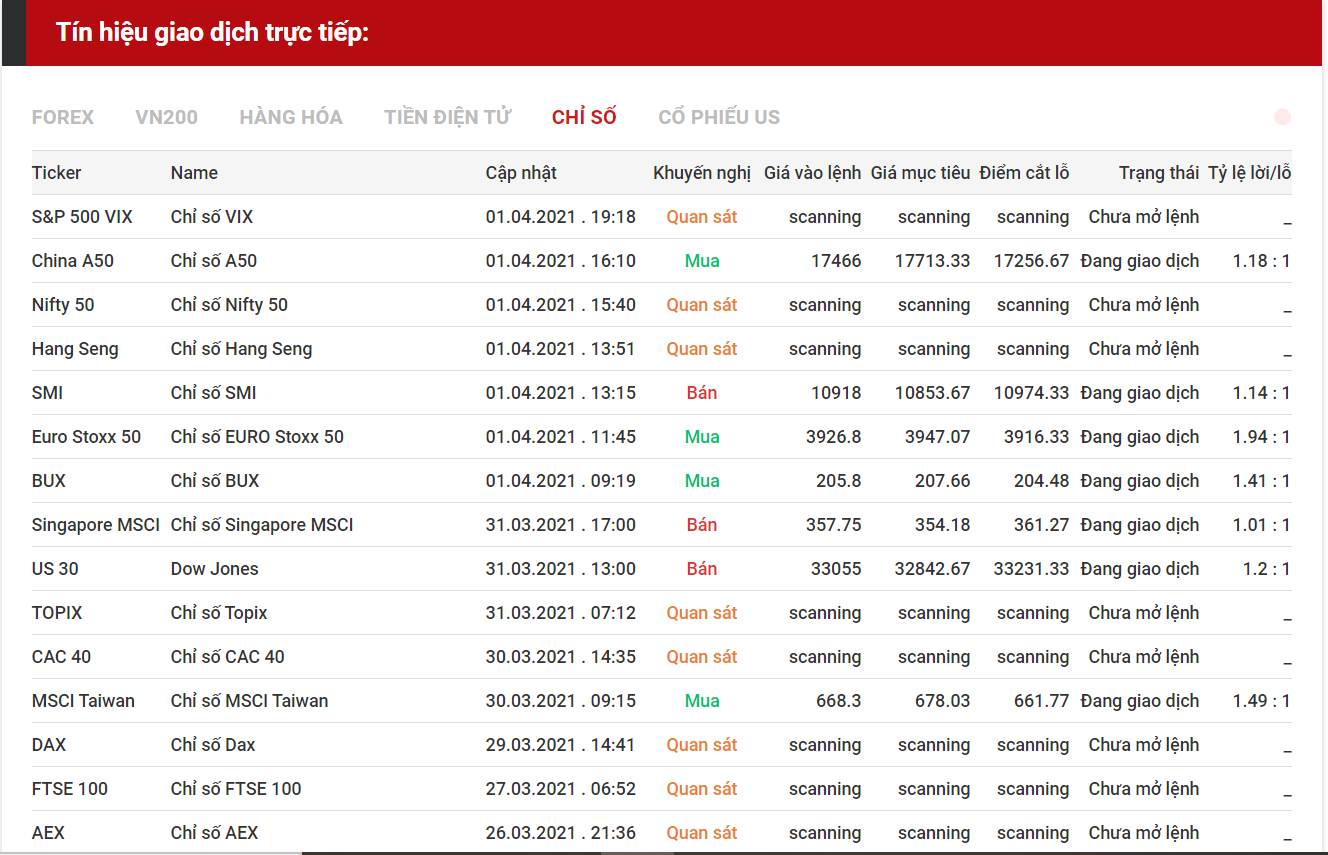This screenshot has width=1328, height=855.
Task: Click the pink live indicator dot
Action: [1282, 117]
